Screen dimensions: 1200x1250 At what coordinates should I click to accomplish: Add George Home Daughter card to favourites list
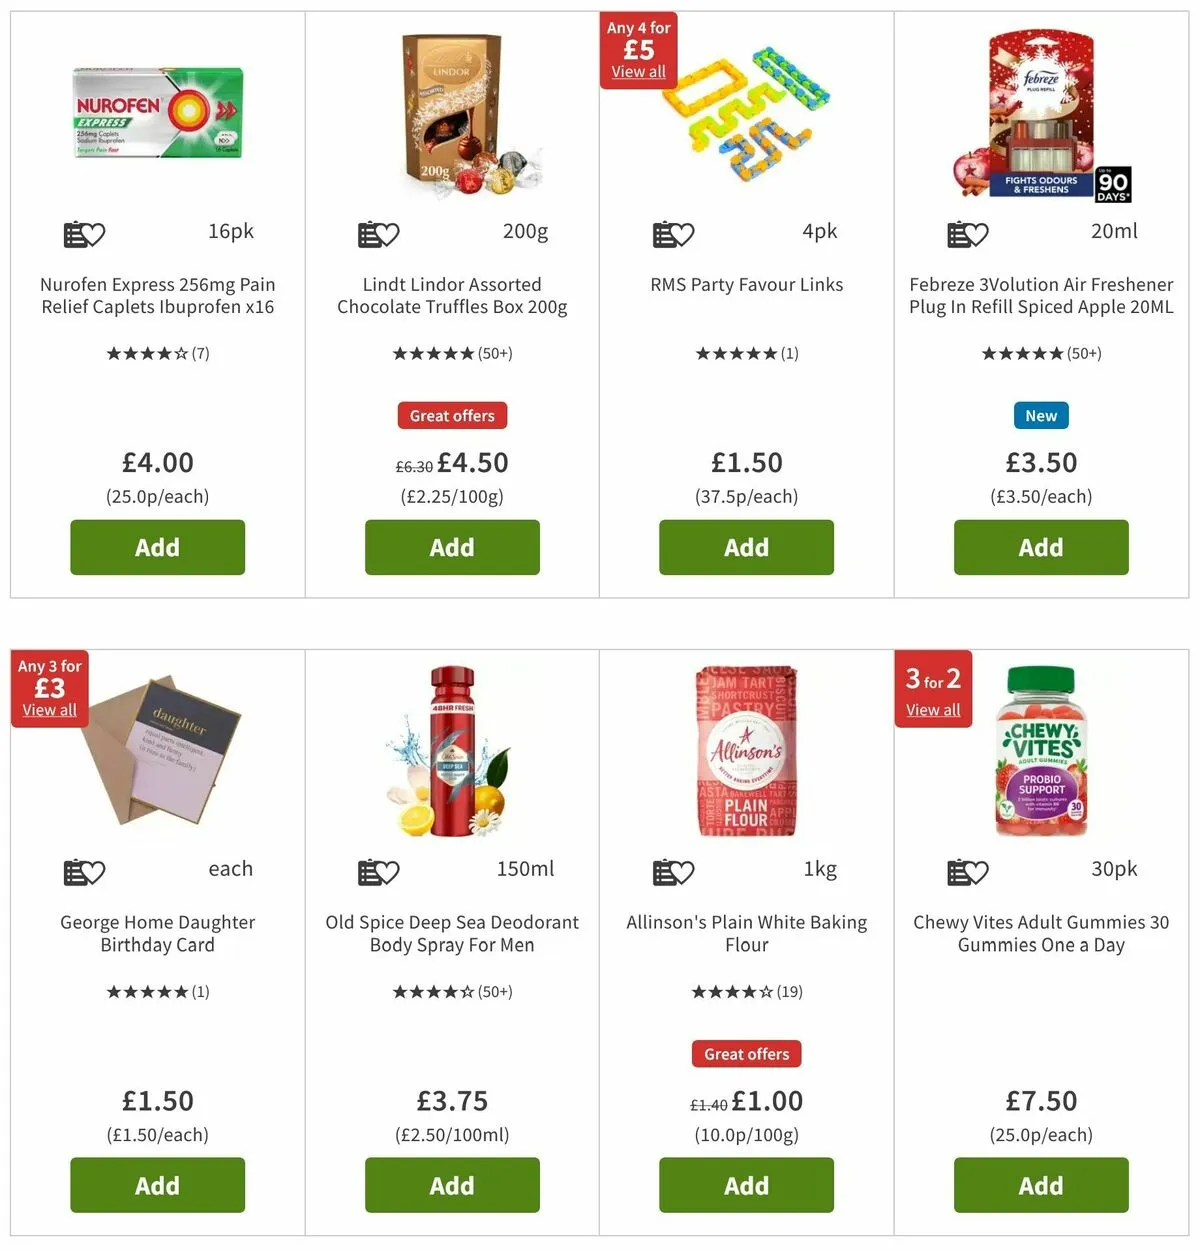pos(84,872)
